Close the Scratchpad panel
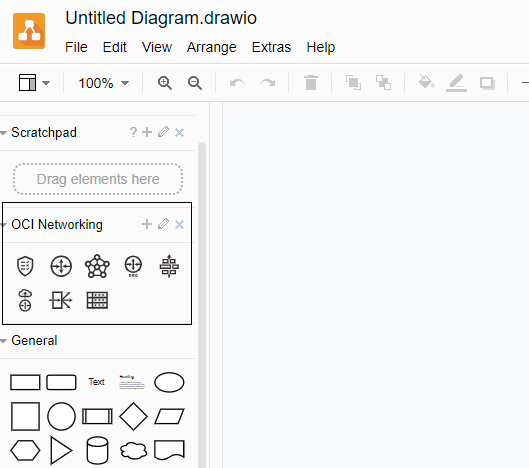Screen dimensions: 529x468 179,133
